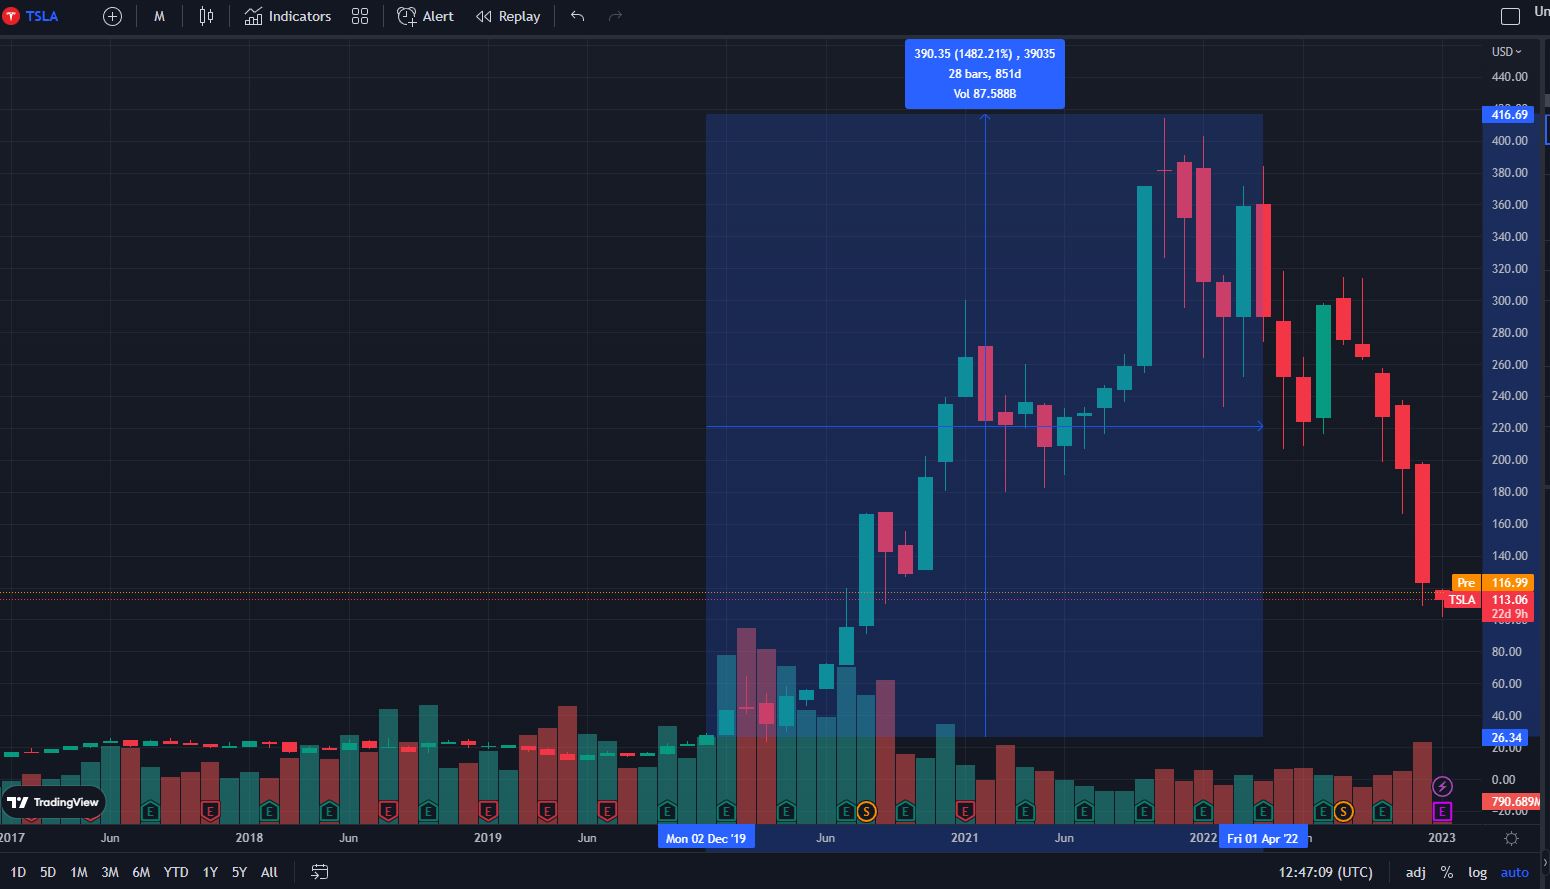Click the 2023 time axis label
This screenshot has height=889, width=1550.
[x=1442, y=838]
